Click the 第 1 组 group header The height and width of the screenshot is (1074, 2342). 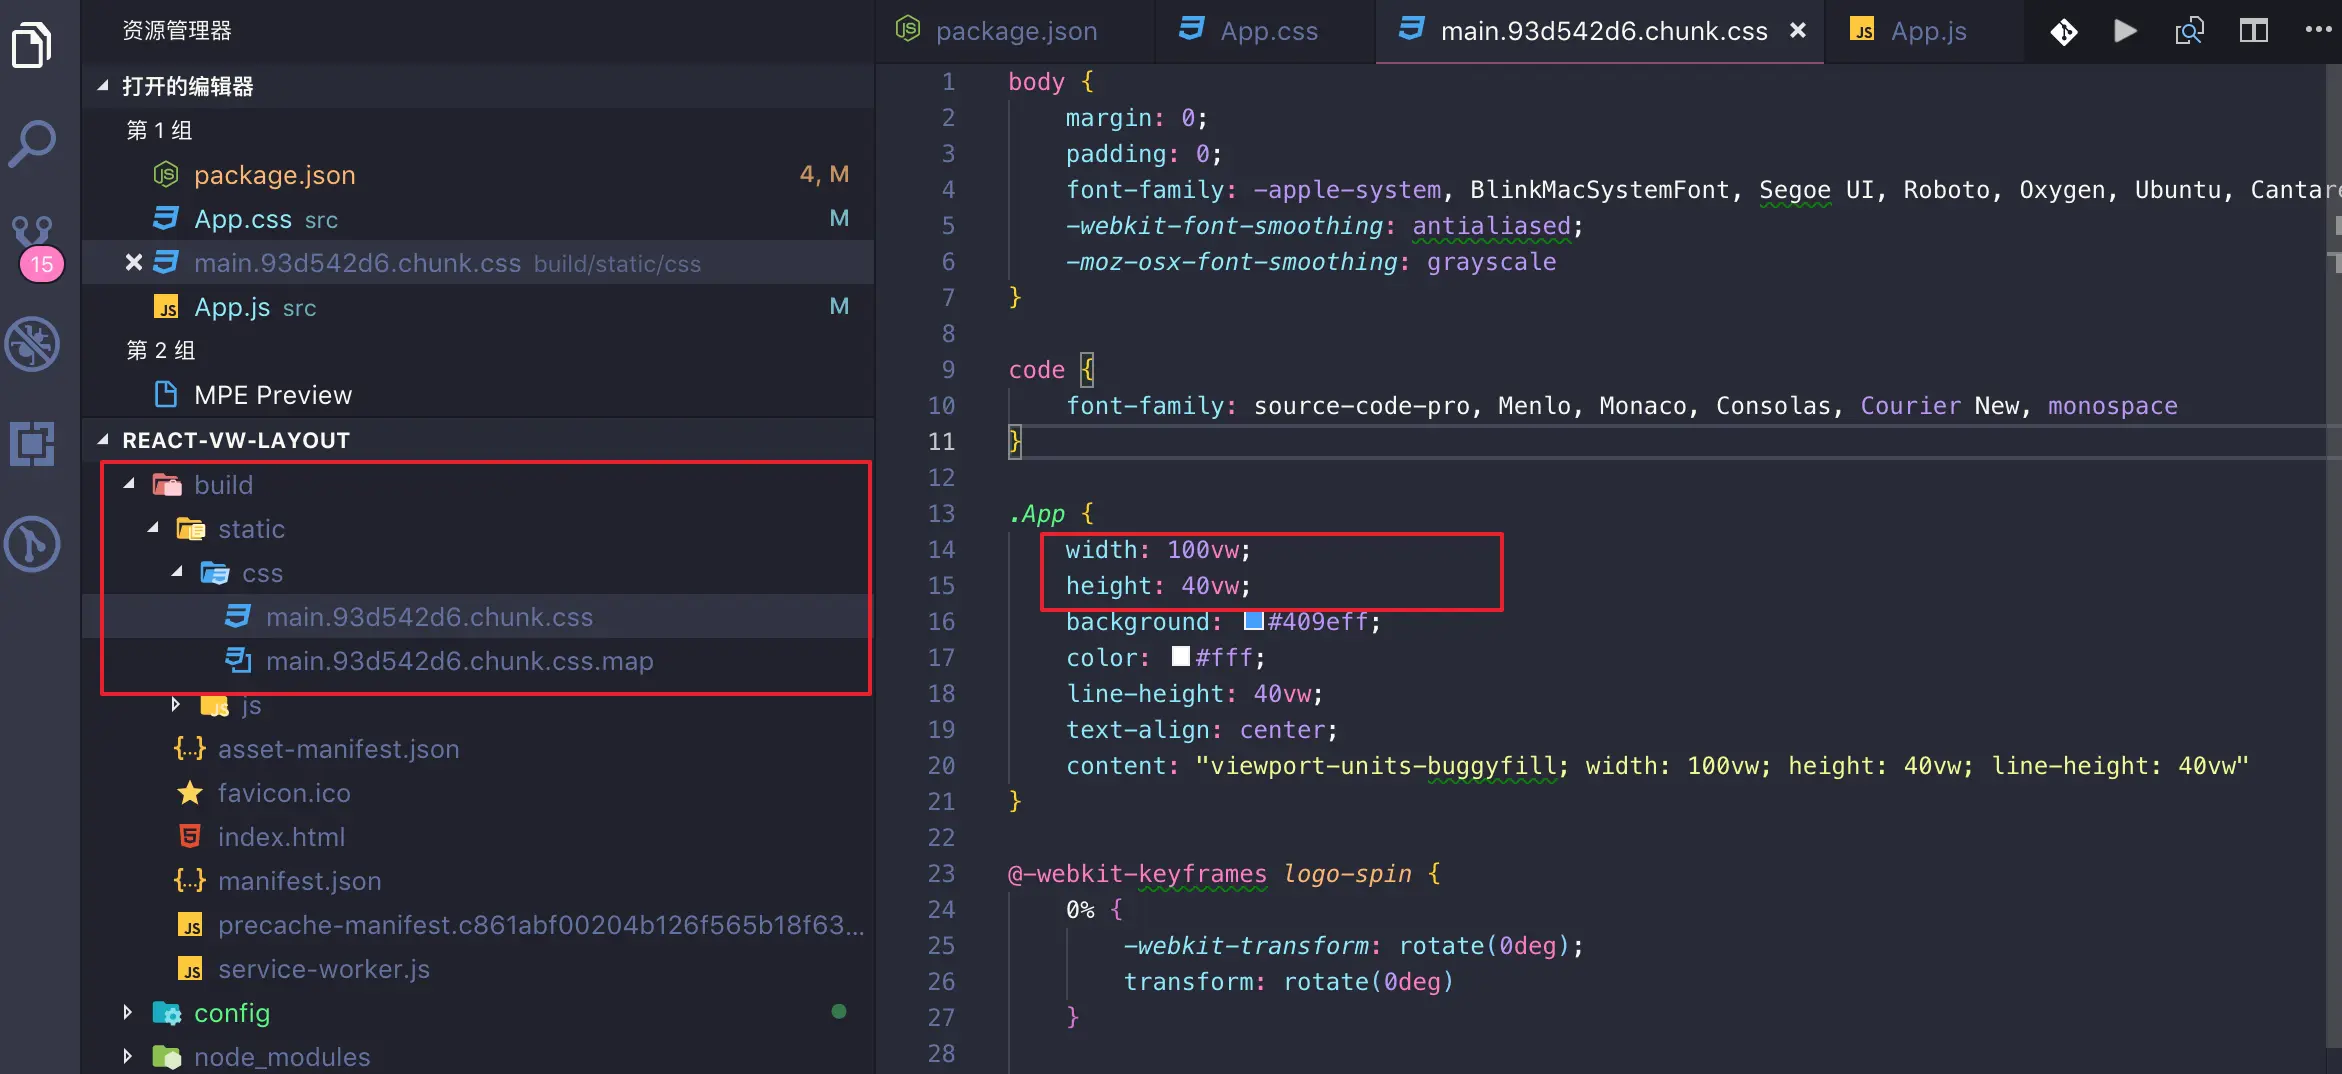(159, 130)
